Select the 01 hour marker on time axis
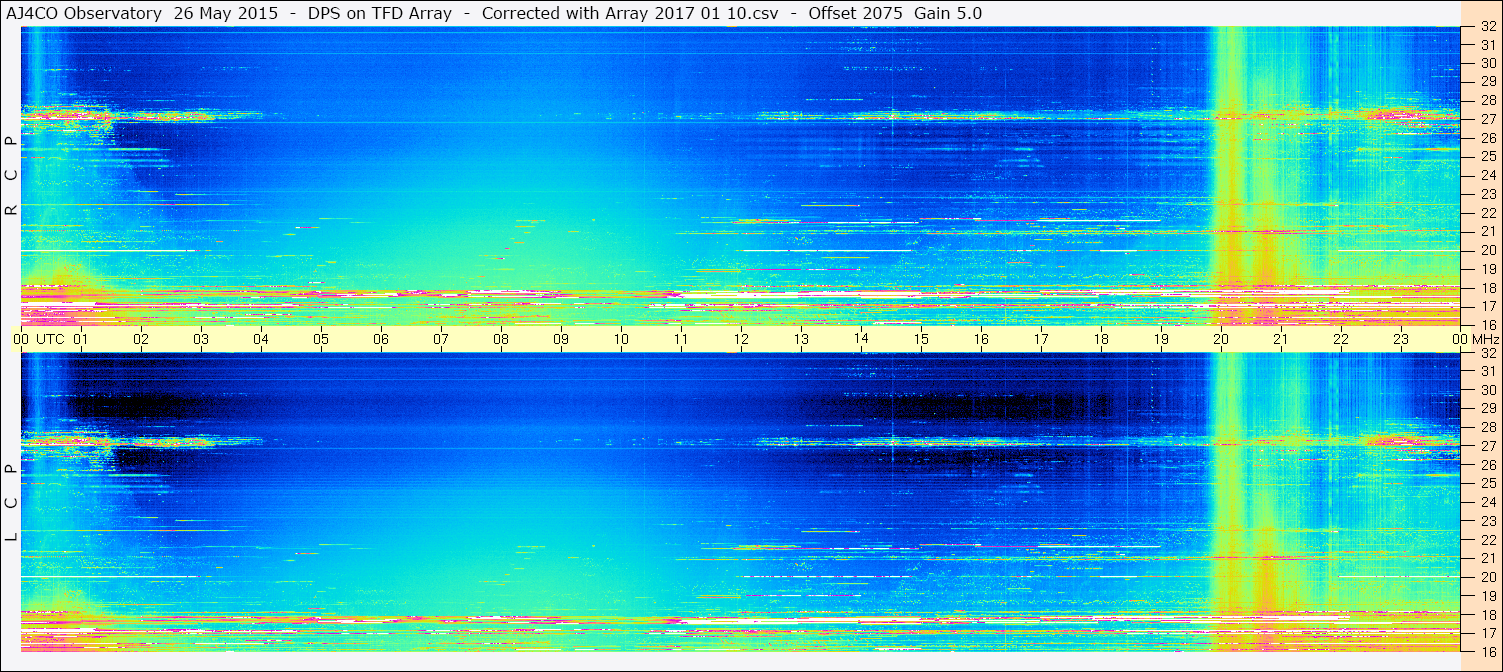 81,339
